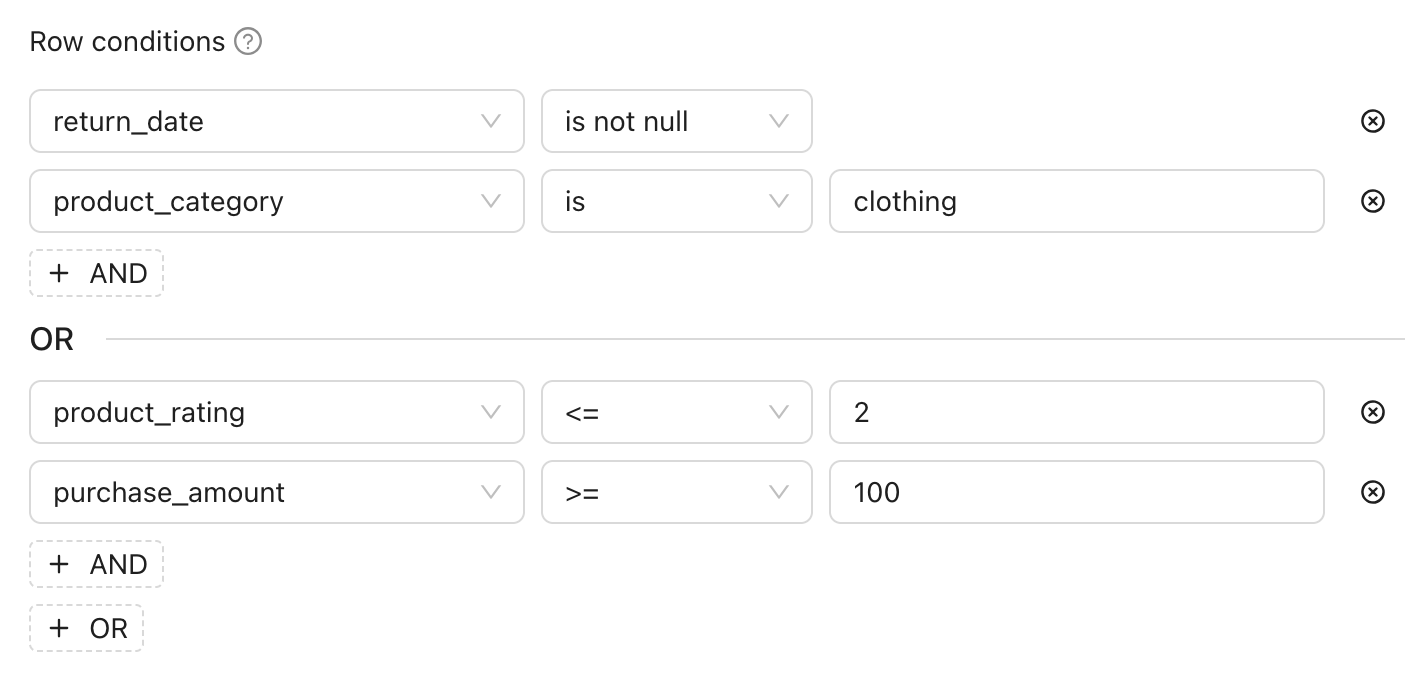Click the value field containing 2
1415x683 pixels.
(1076, 412)
